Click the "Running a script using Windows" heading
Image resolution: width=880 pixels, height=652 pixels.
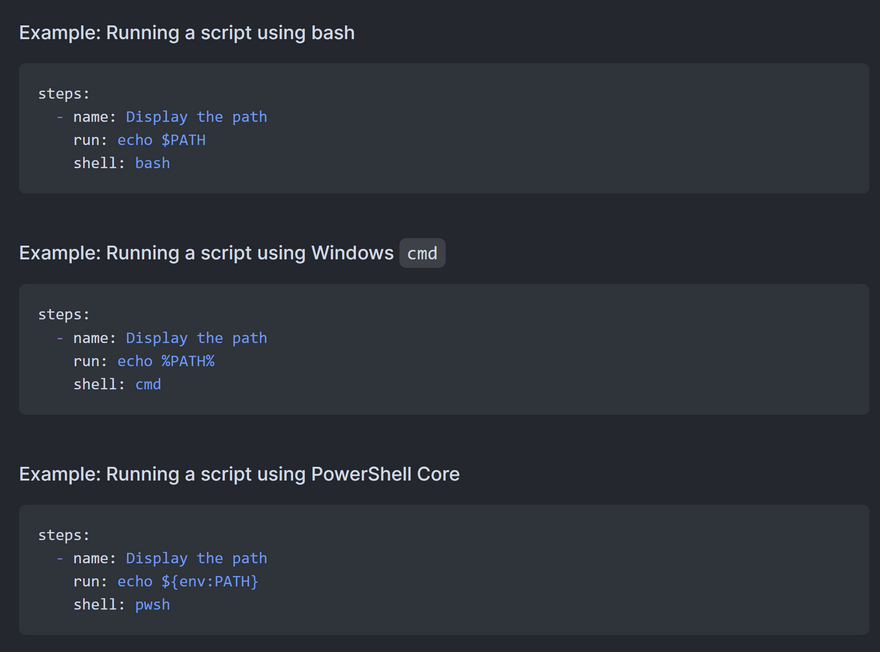206,253
